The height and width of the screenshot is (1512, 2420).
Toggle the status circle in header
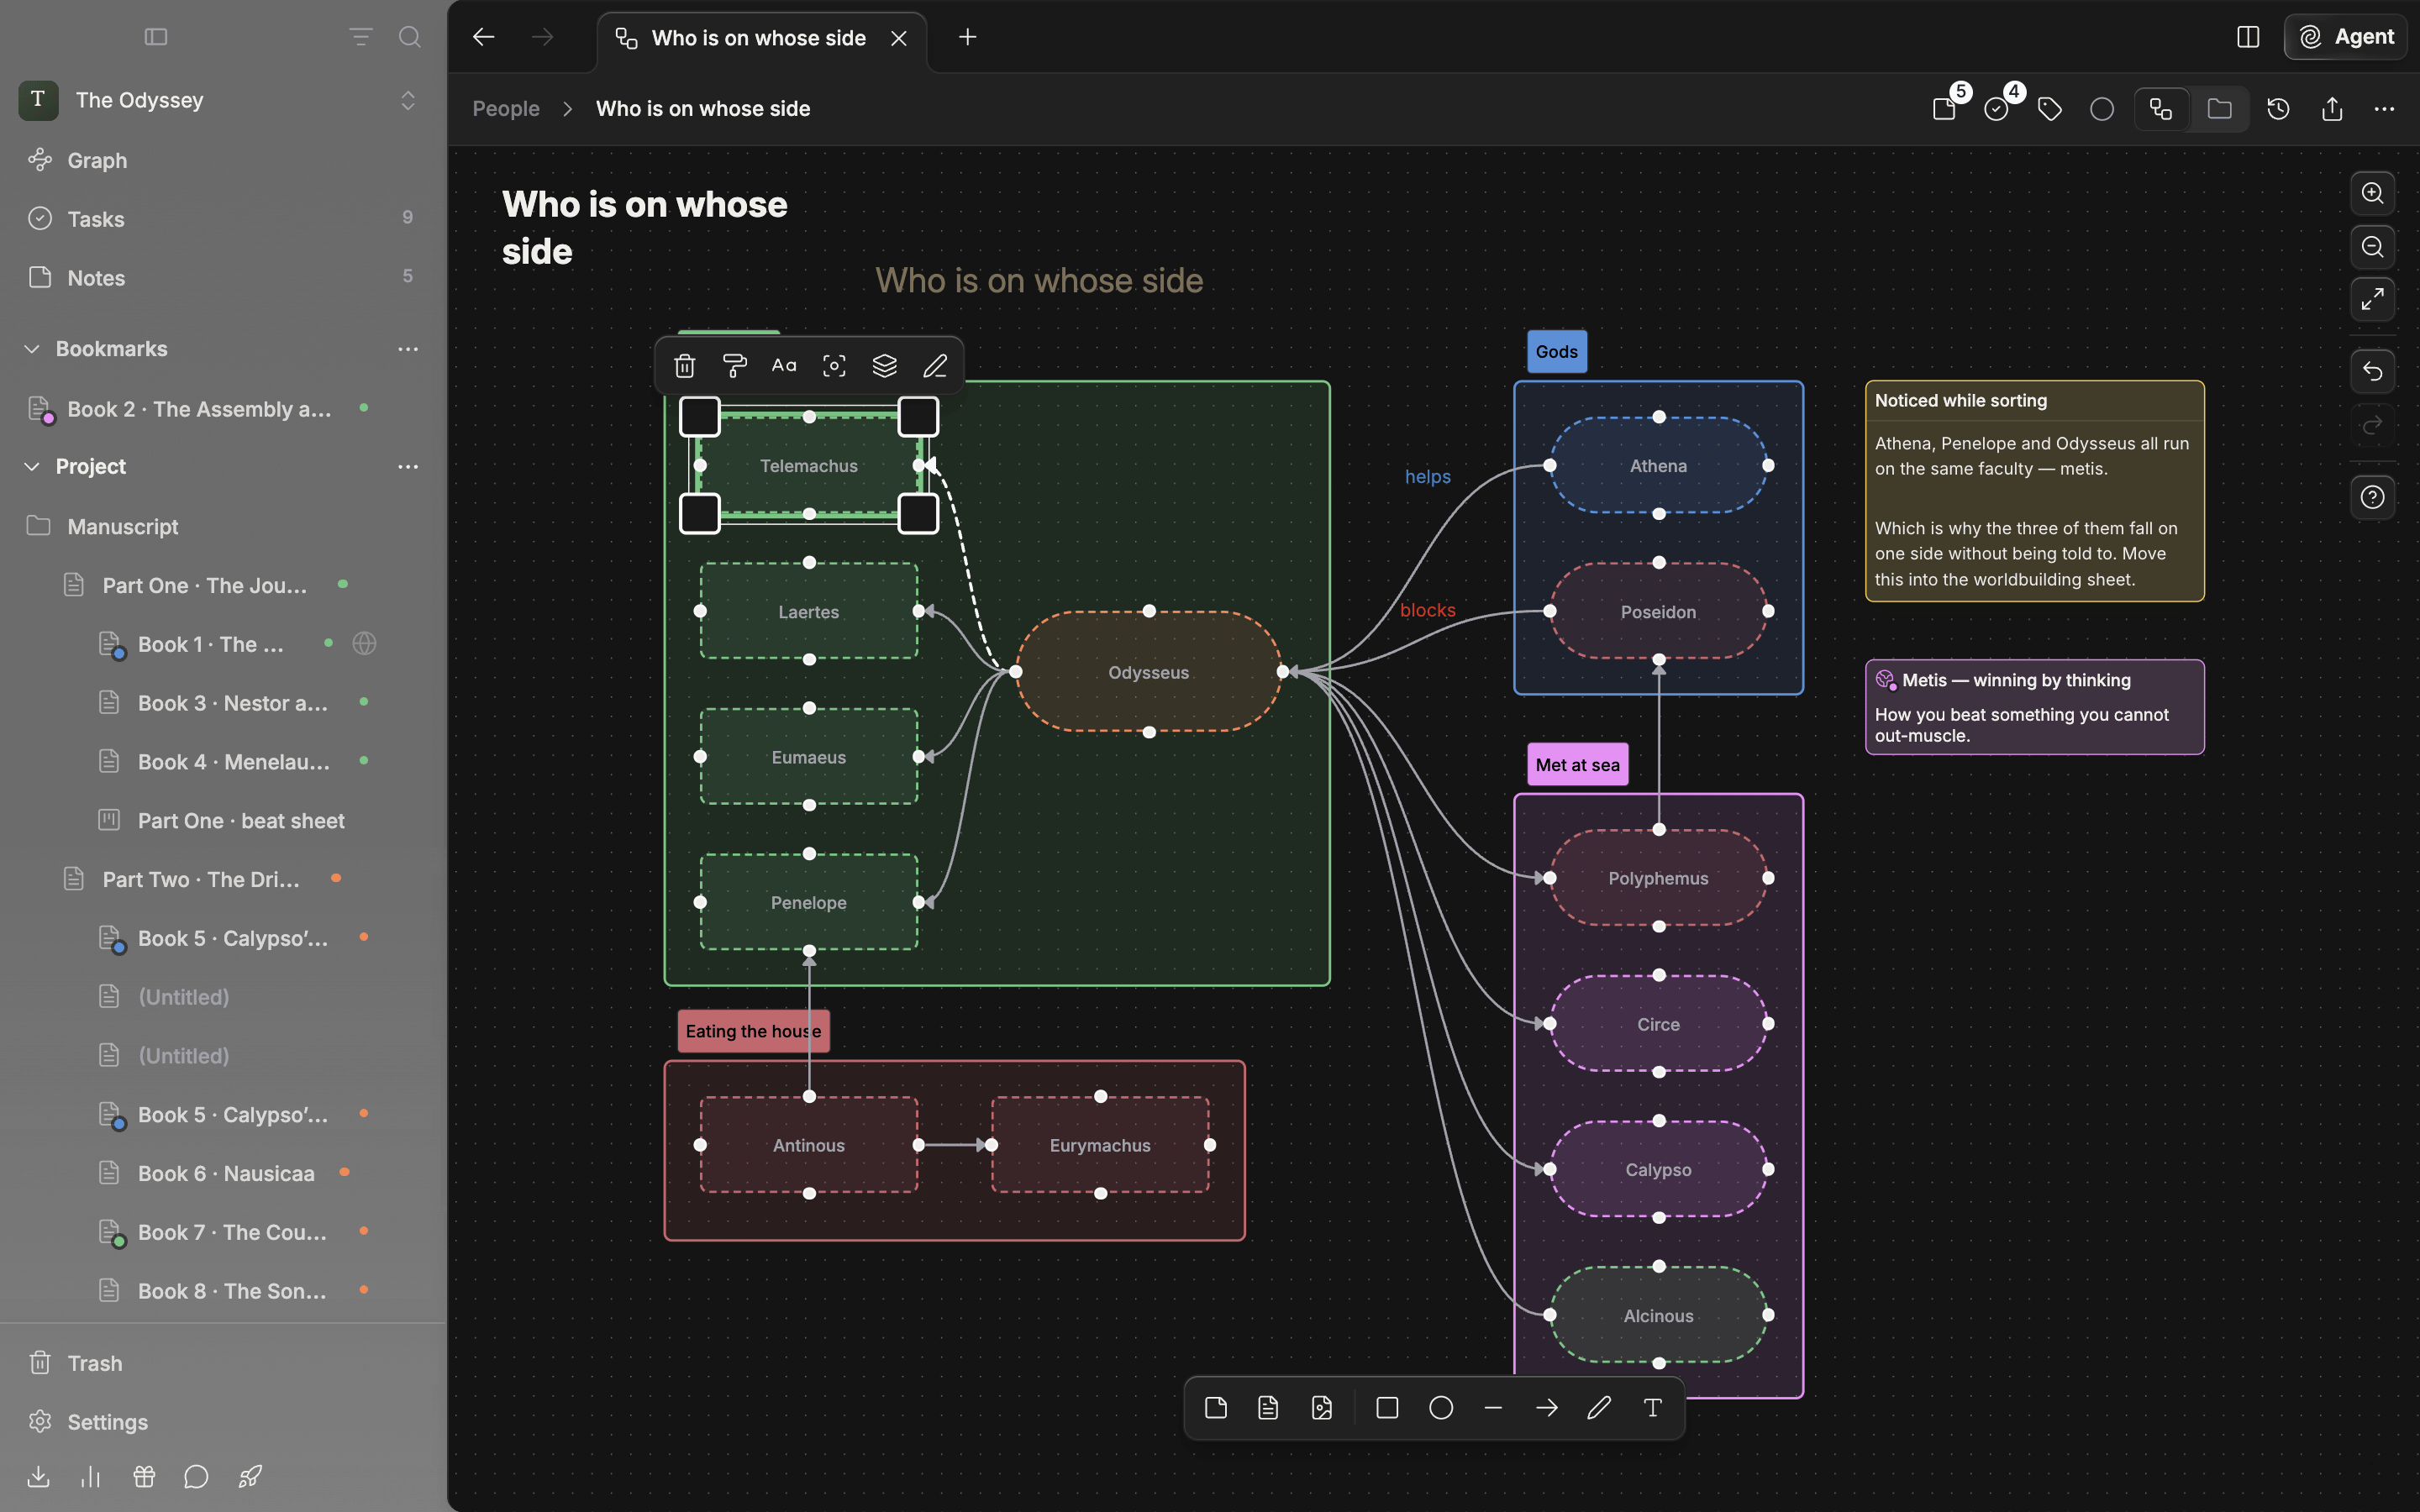(x=2102, y=109)
